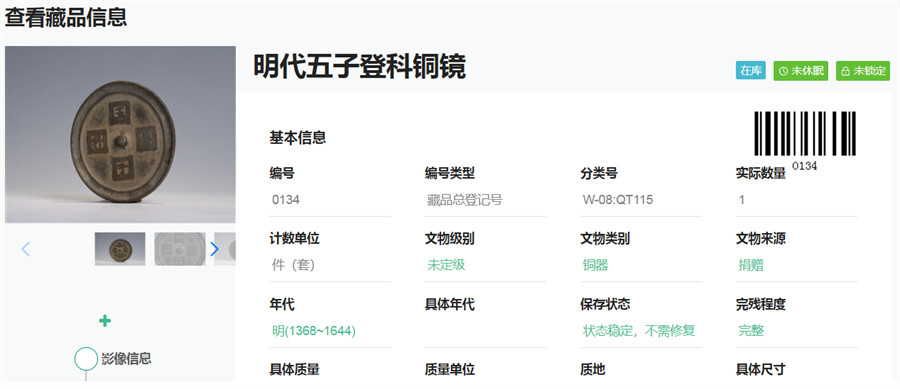Click the 编号类型 field label
This screenshot has width=900, height=389.
[x=449, y=173]
